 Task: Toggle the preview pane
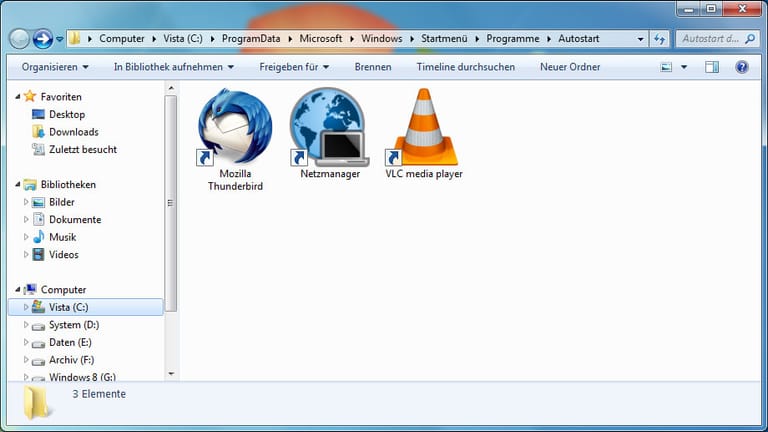click(x=712, y=67)
